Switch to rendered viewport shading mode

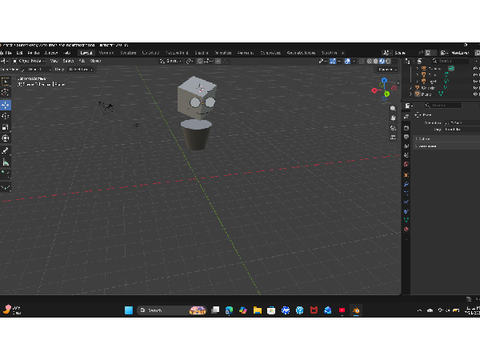[388, 61]
